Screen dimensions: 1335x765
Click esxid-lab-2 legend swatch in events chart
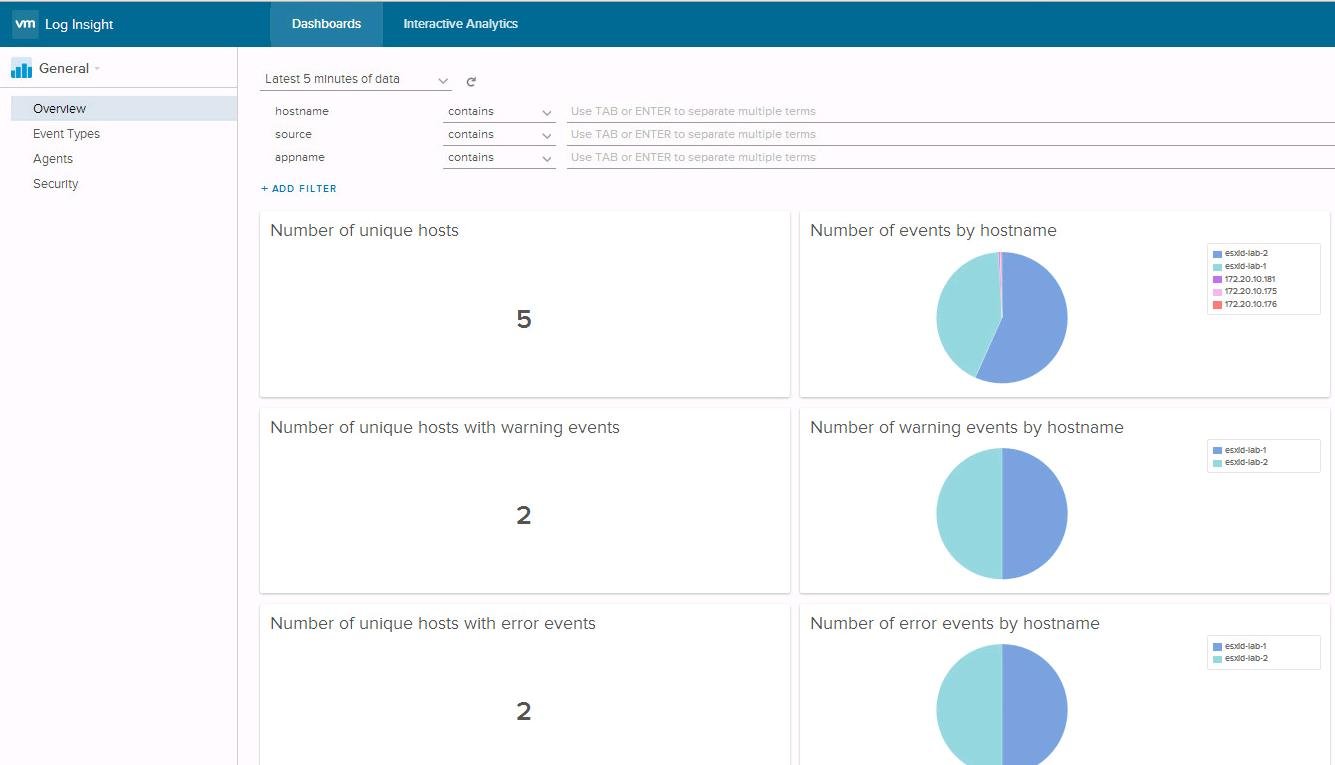click(1217, 254)
